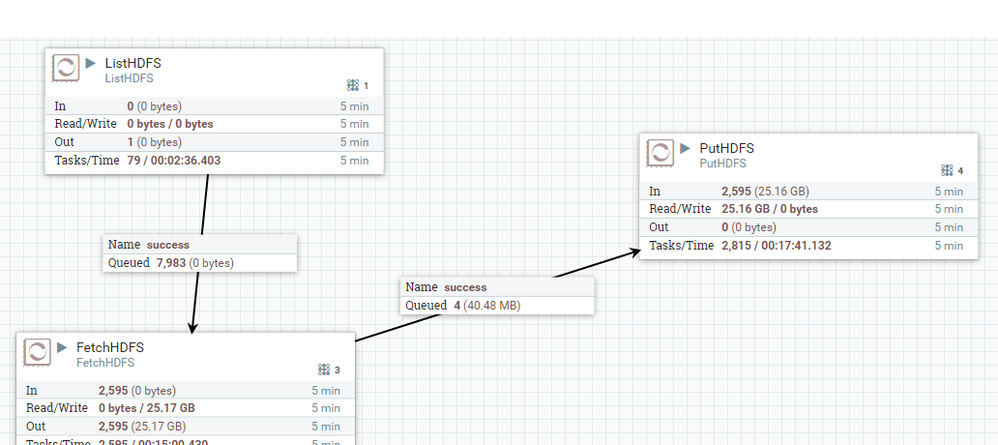This screenshot has height=445, width=998.
Task: Click the FetchHDFS running status arrow
Action: (x=62, y=347)
